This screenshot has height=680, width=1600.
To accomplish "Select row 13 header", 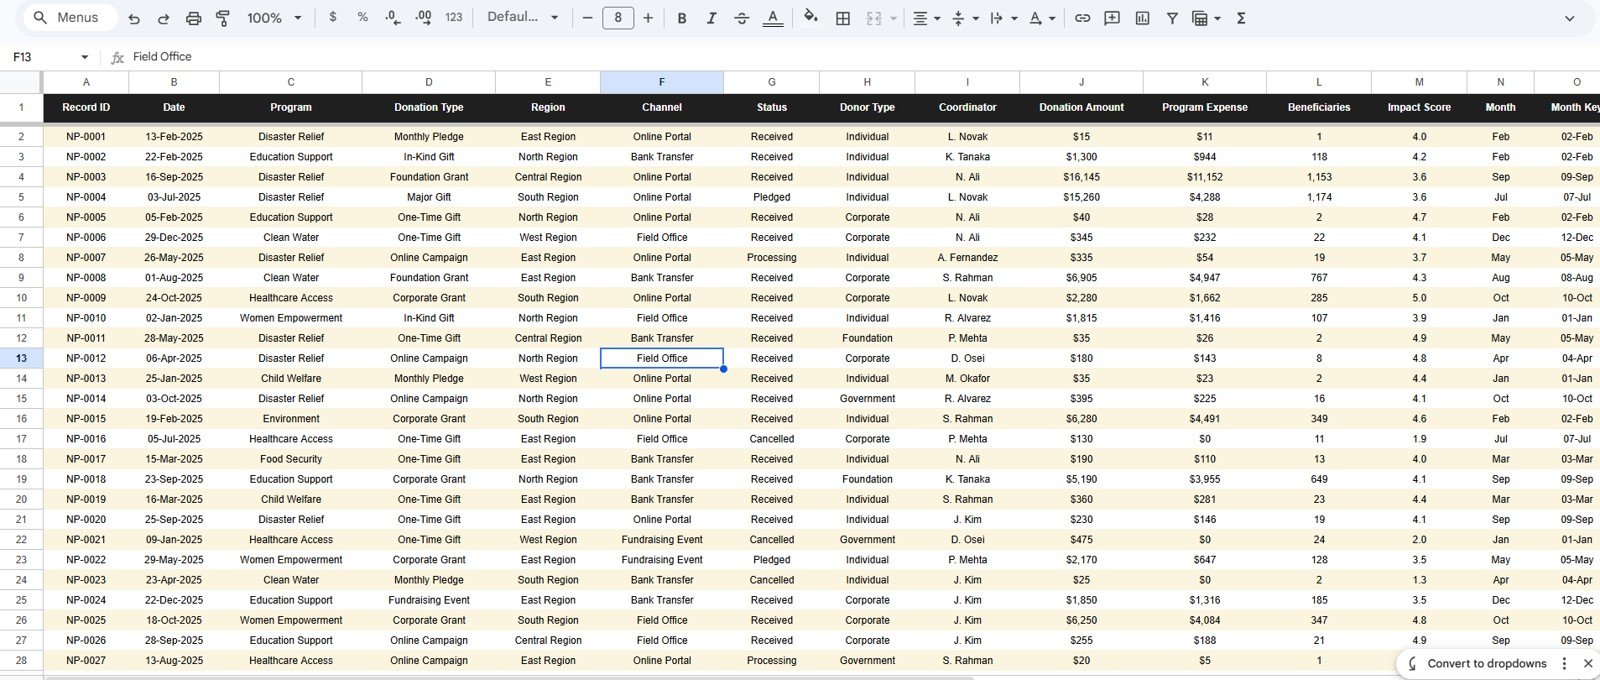I will (x=21, y=358).
